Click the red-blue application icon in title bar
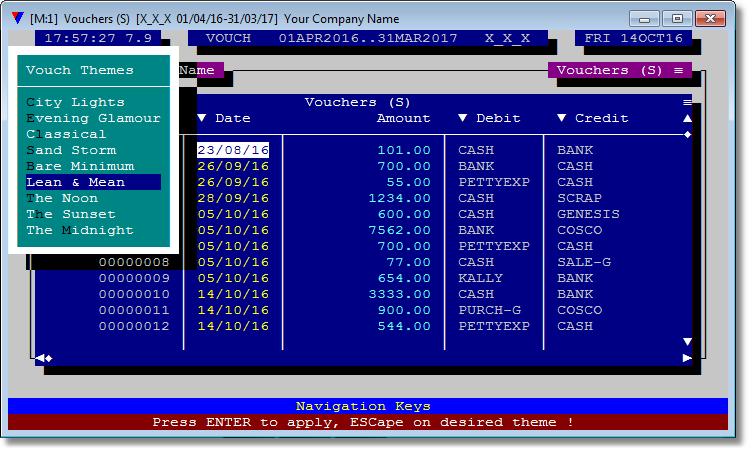This screenshot has height=450, width=748. click(x=18, y=18)
